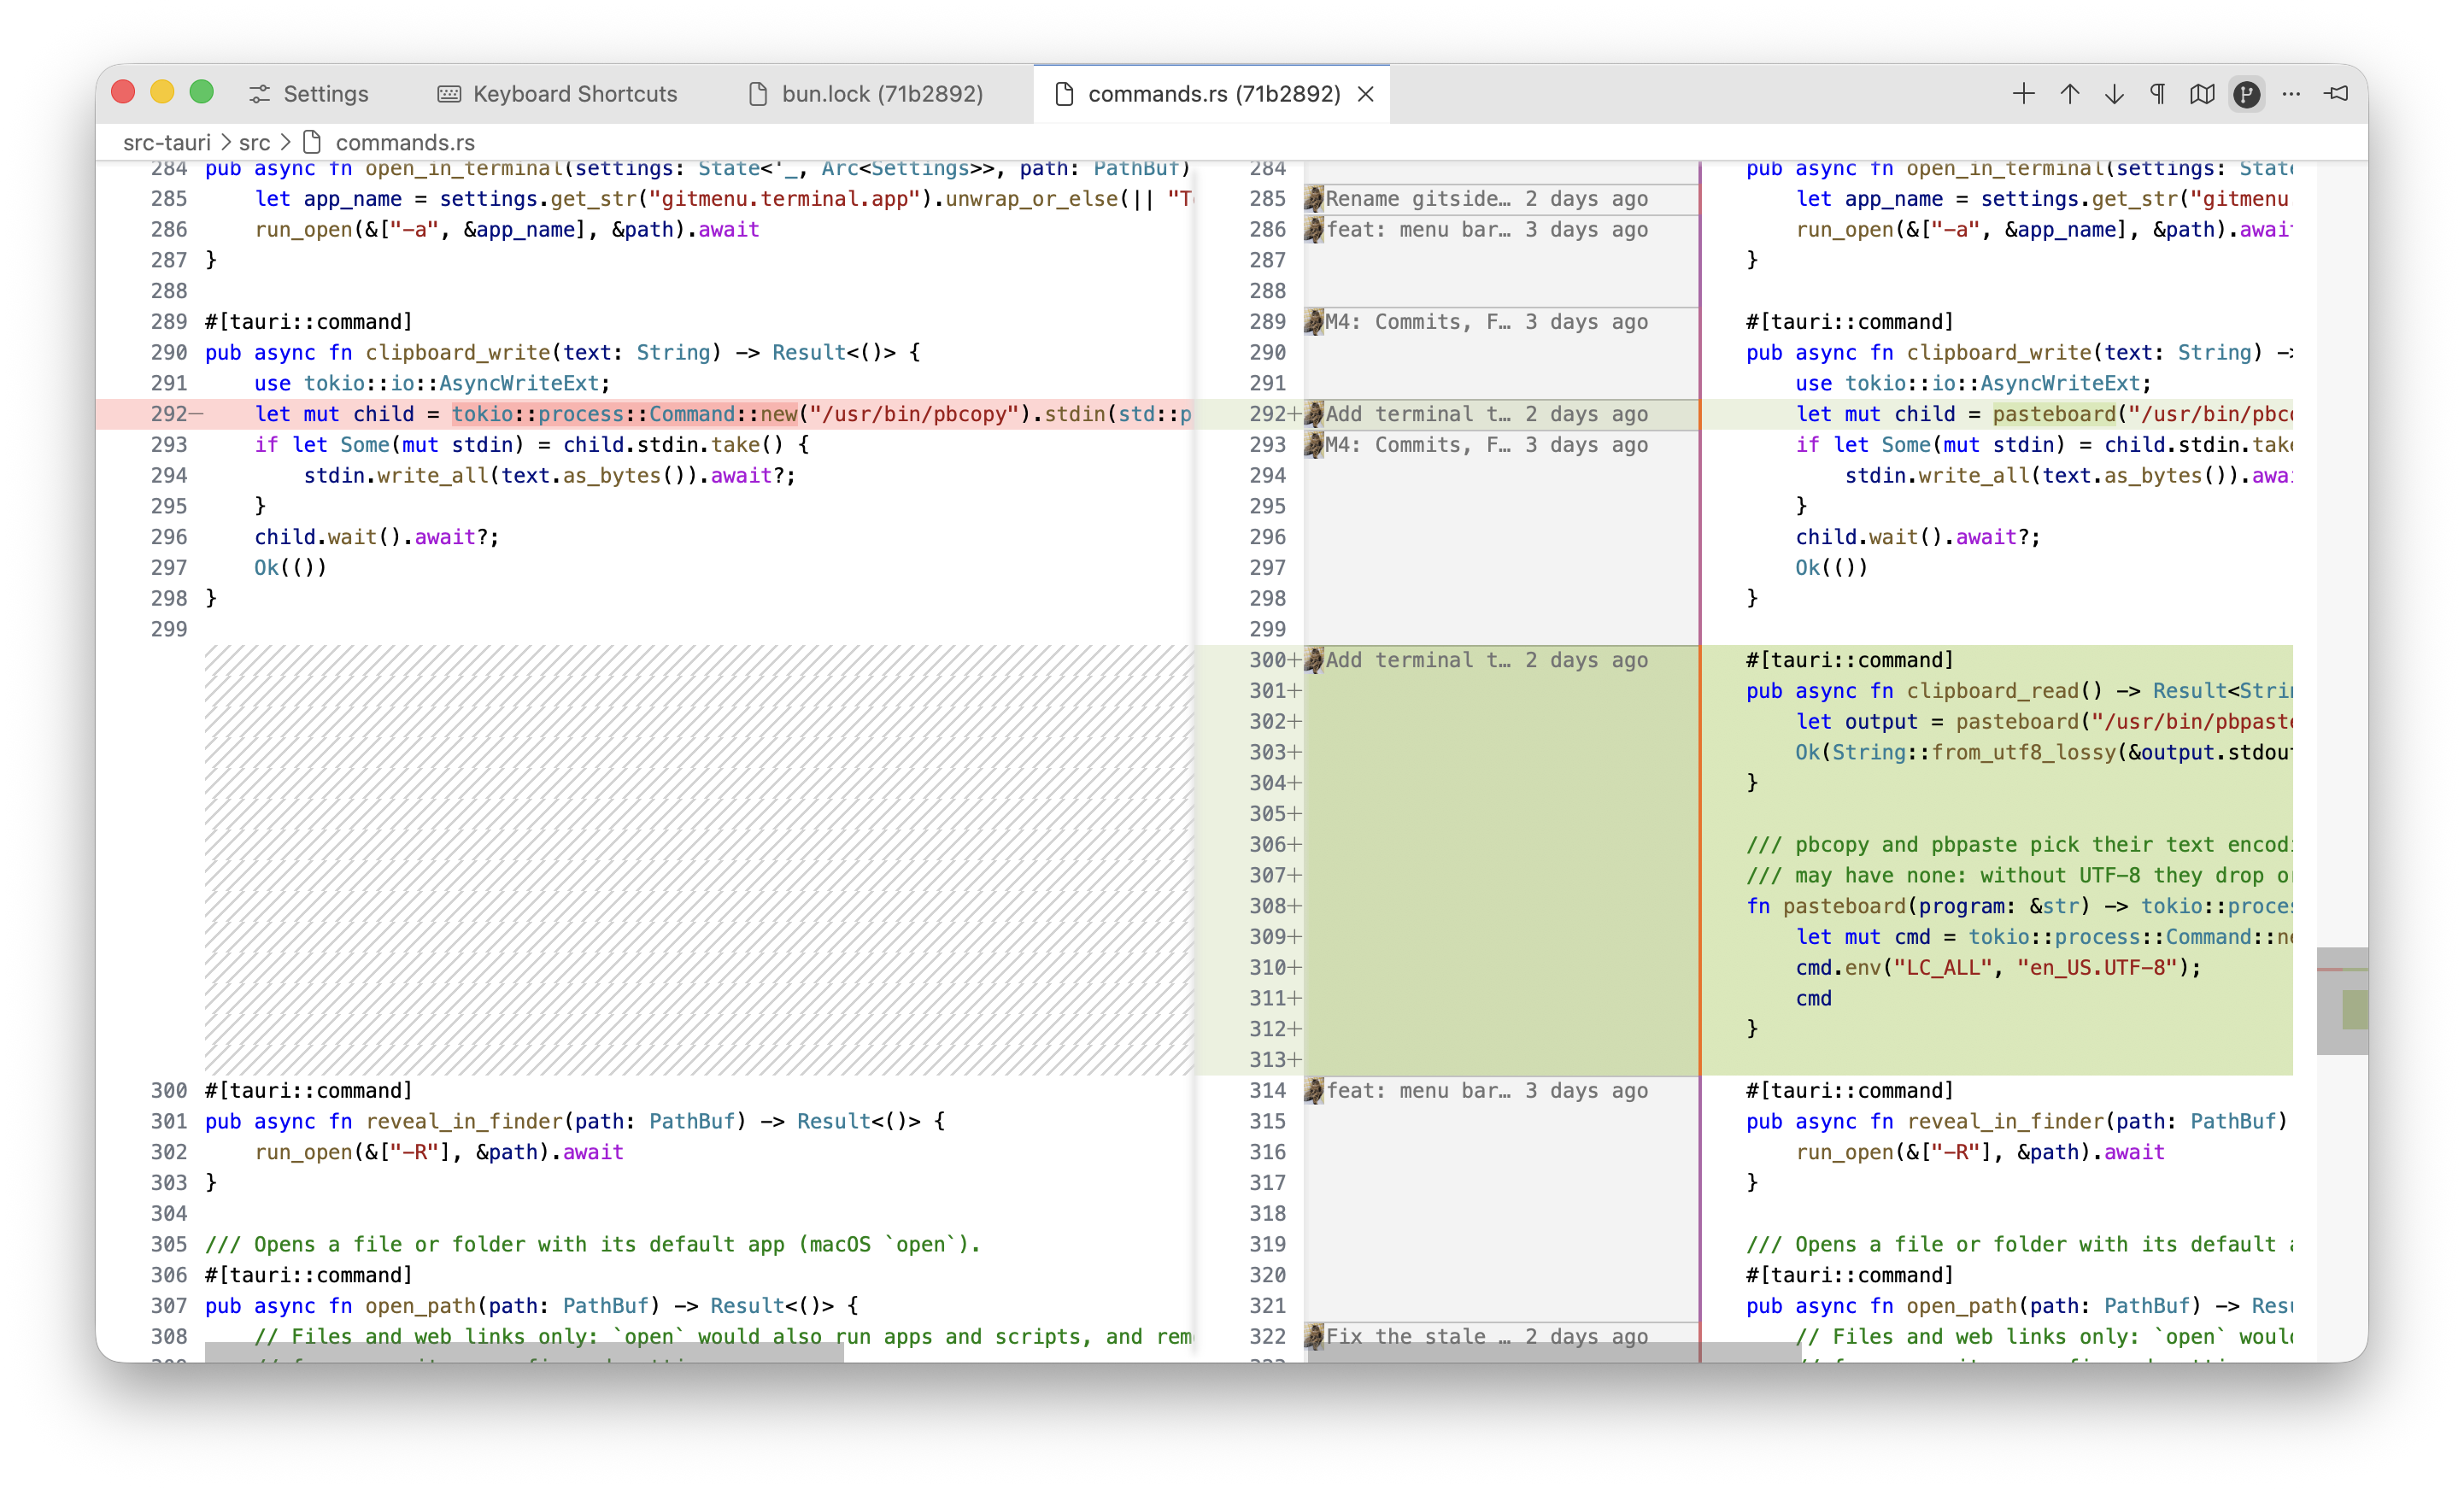Click the keyboard icon on Keyboard Shortcuts tab
Viewport: 2464px width, 1489px height.
pyautogui.click(x=449, y=94)
